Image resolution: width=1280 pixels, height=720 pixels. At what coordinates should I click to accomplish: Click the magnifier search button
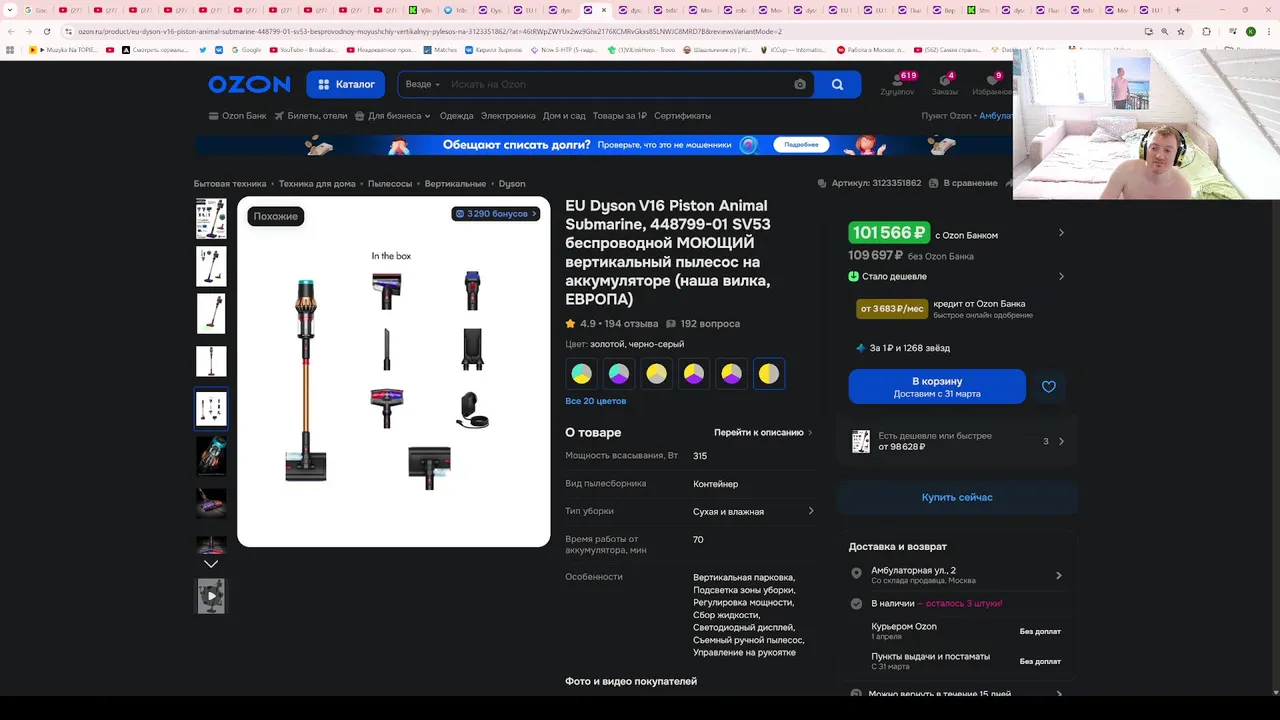click(x=837, y=85)
